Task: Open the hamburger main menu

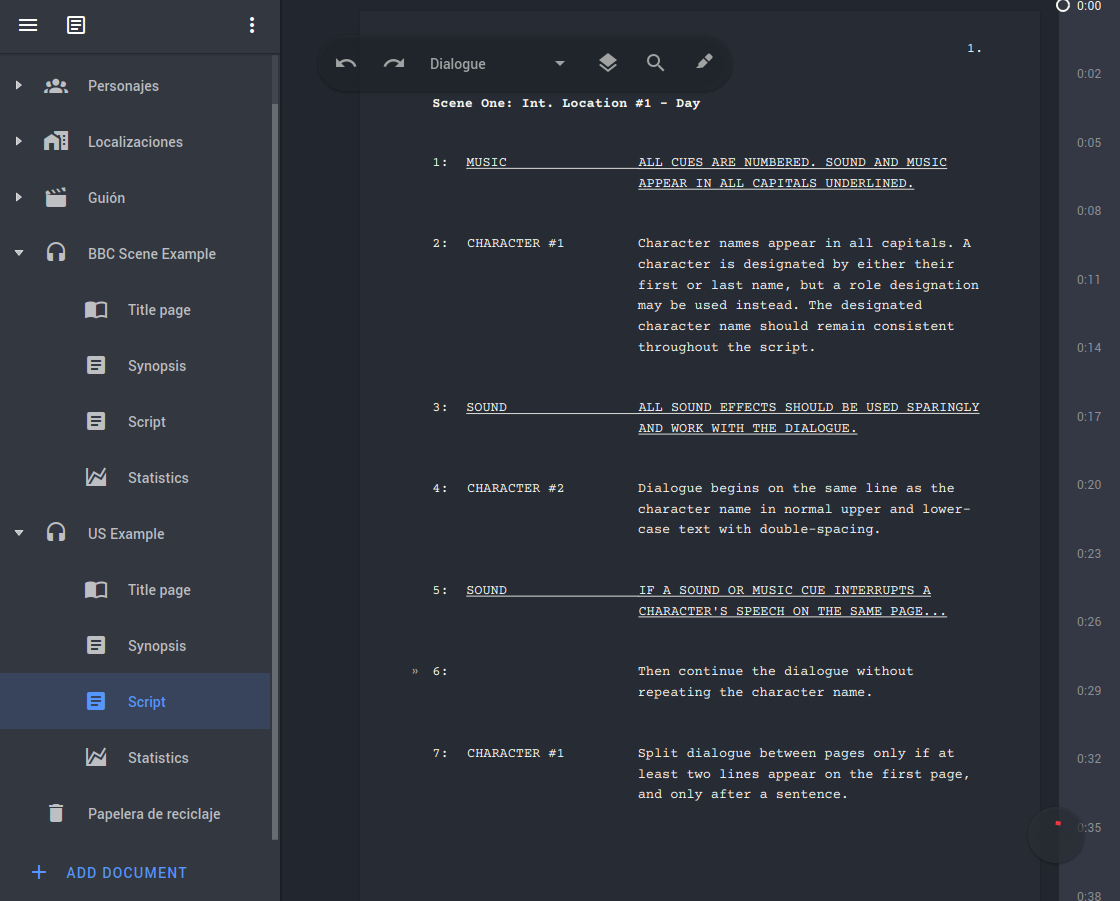Action: point(28,25)
